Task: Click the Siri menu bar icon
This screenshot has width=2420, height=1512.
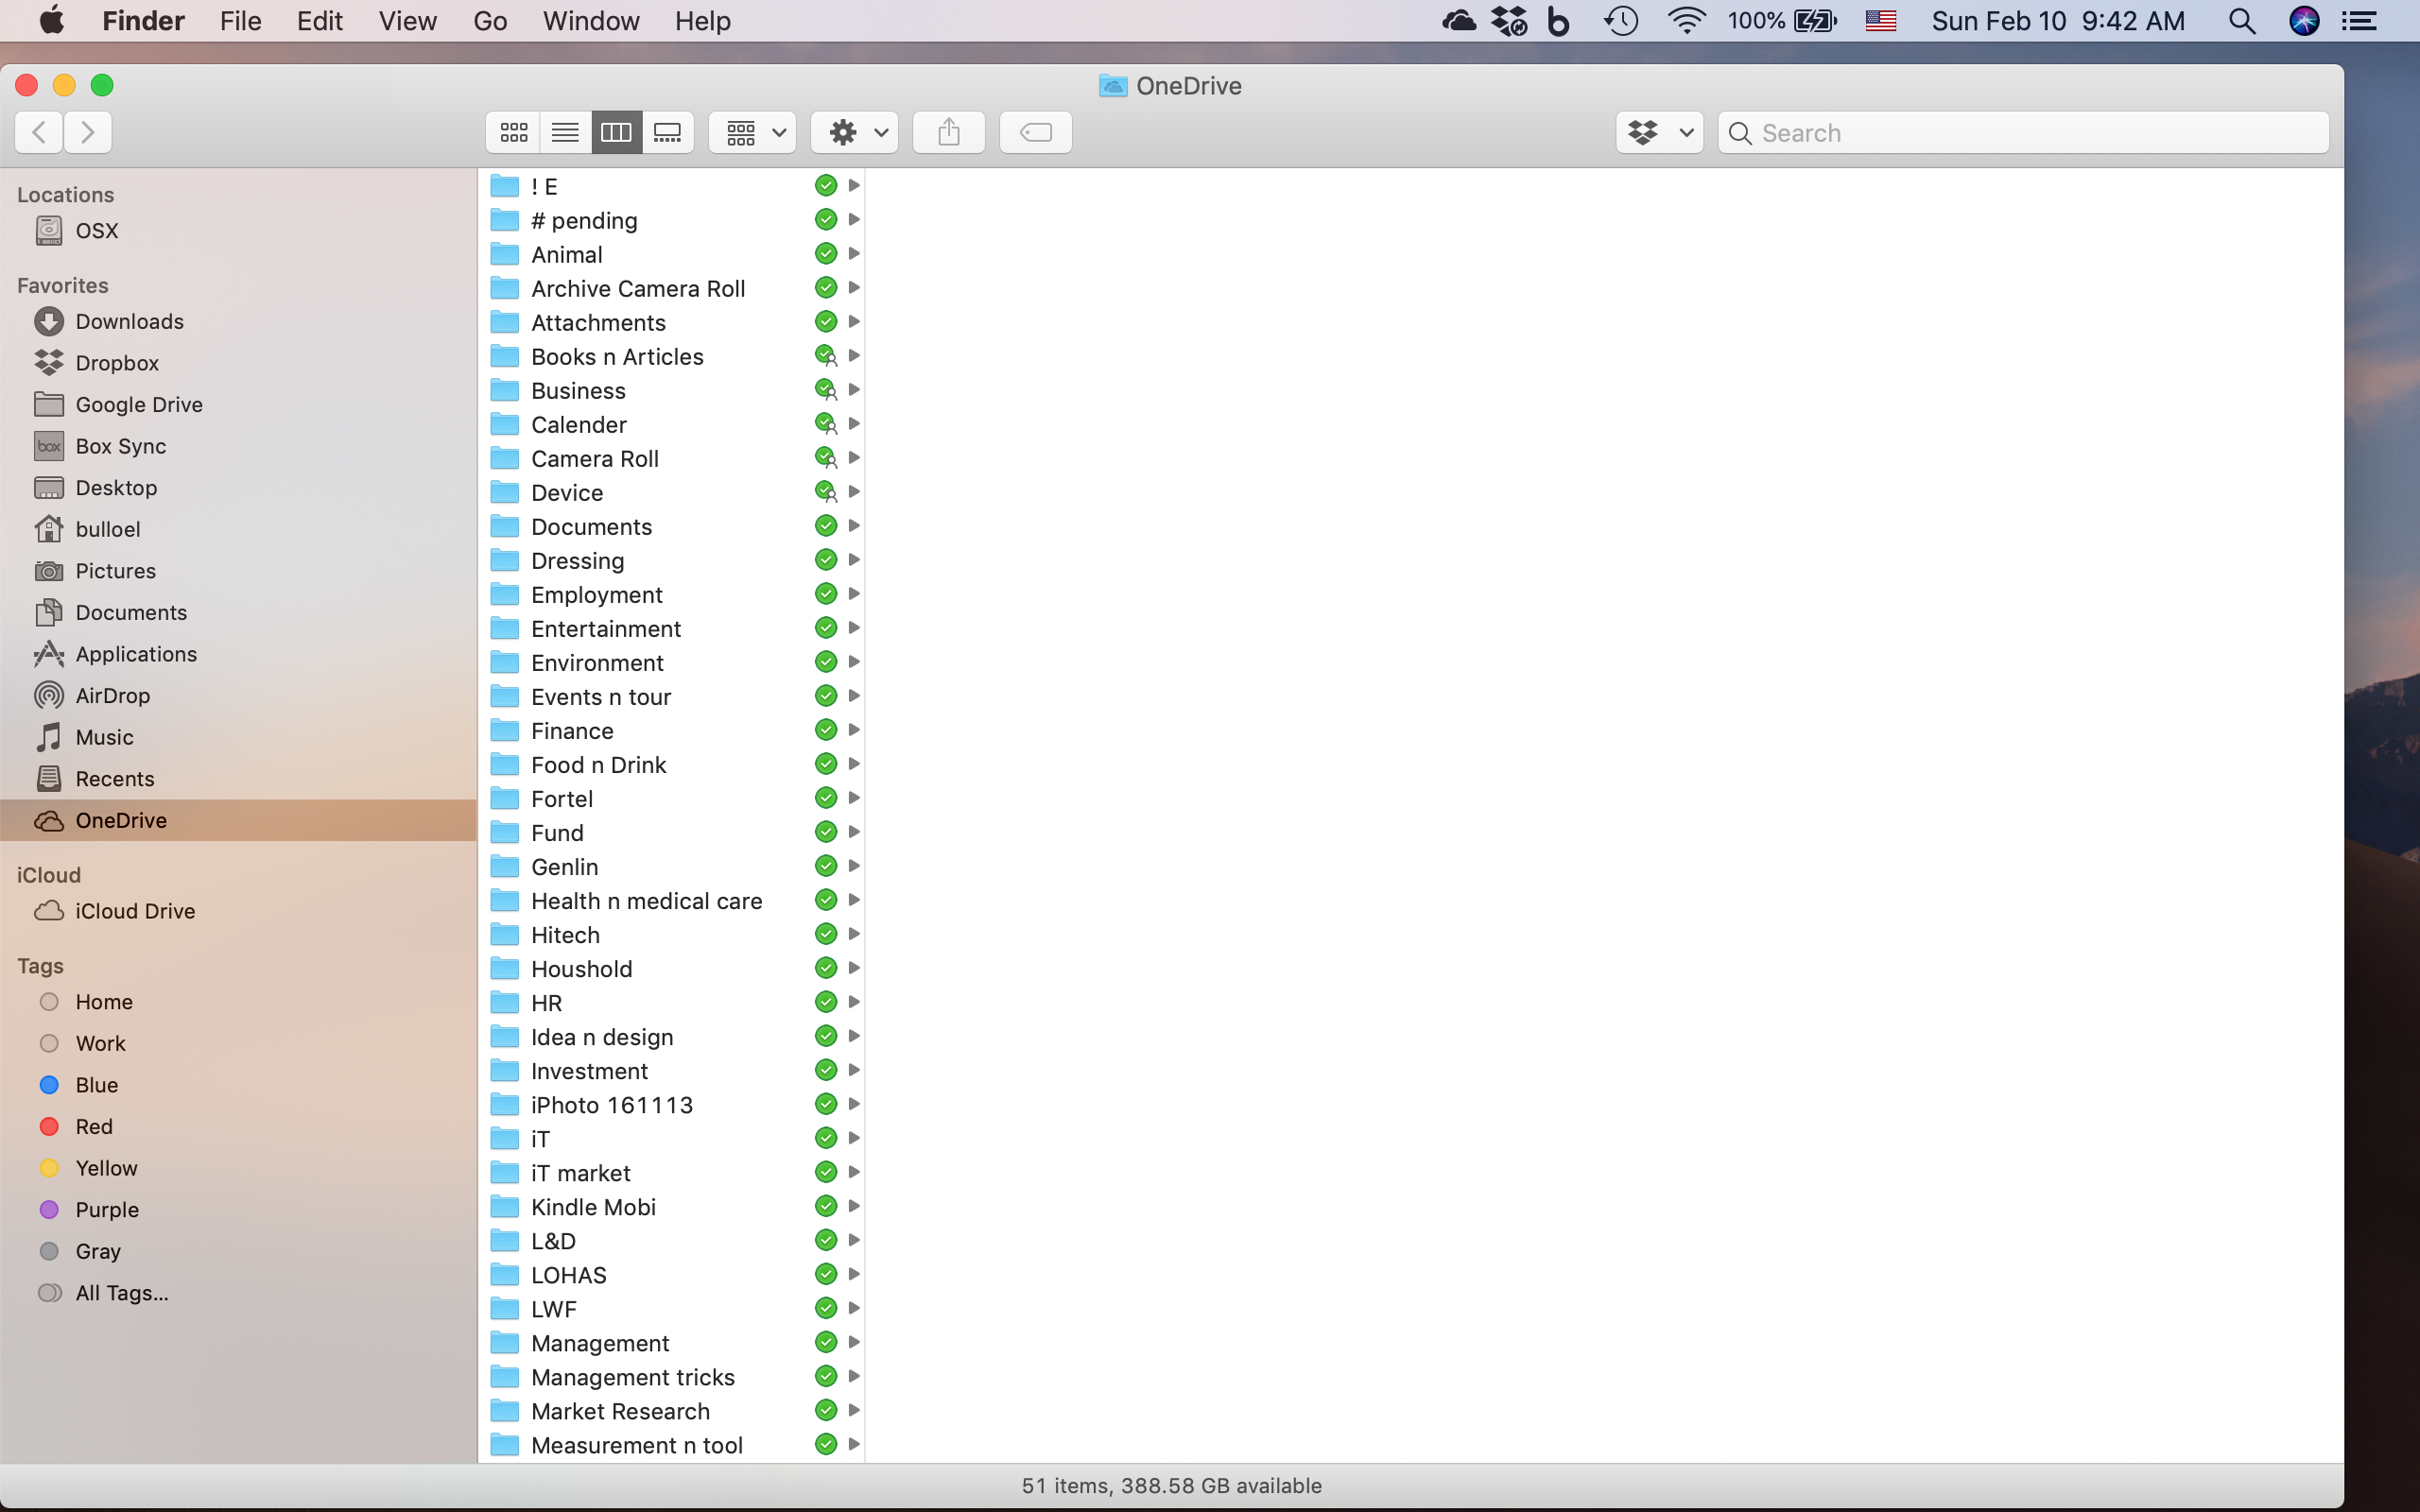Action: coord(2304,21)
